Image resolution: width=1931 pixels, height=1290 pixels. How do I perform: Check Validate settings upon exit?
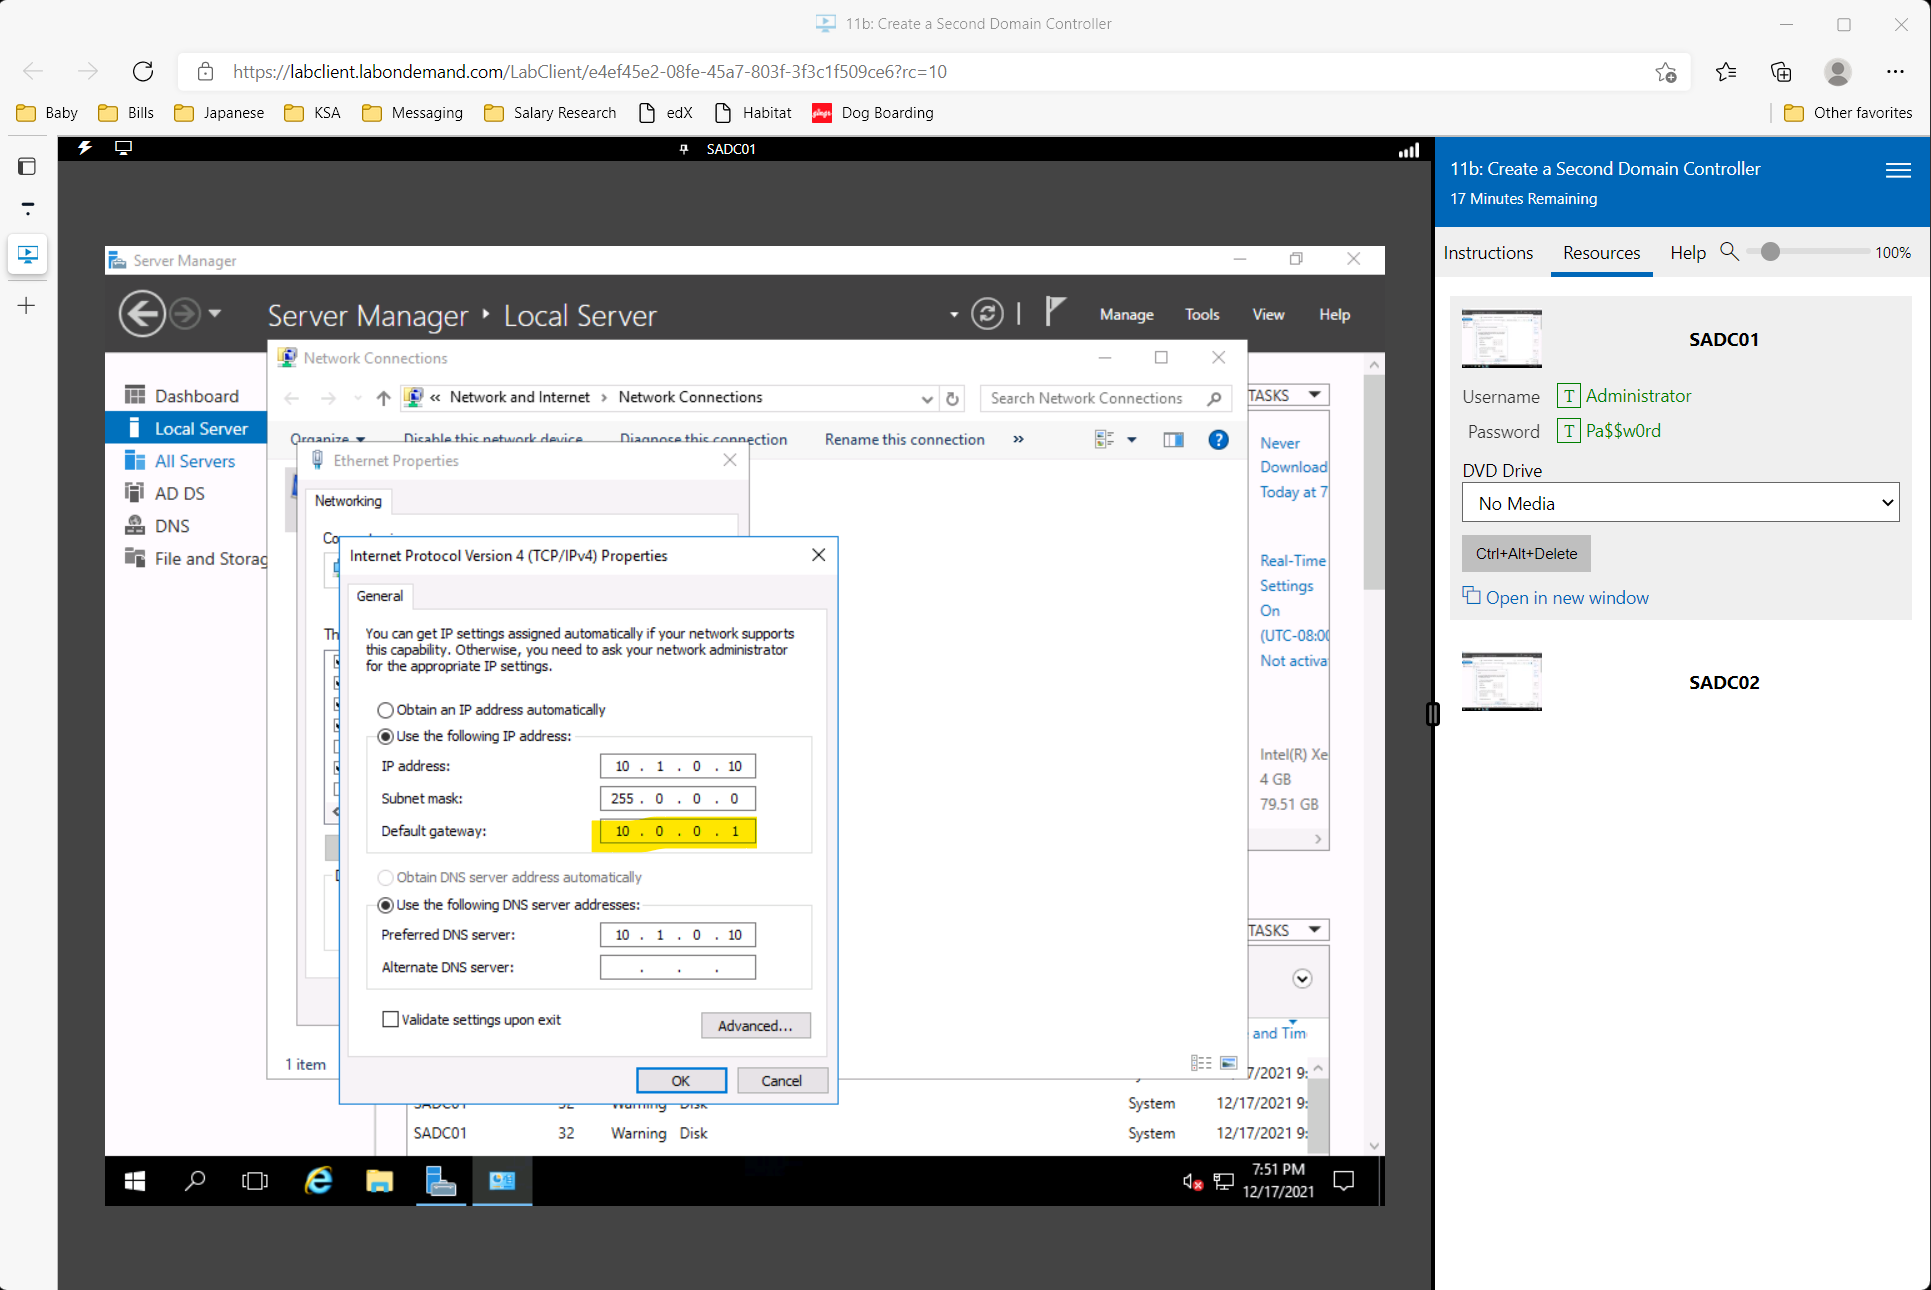391,1020
